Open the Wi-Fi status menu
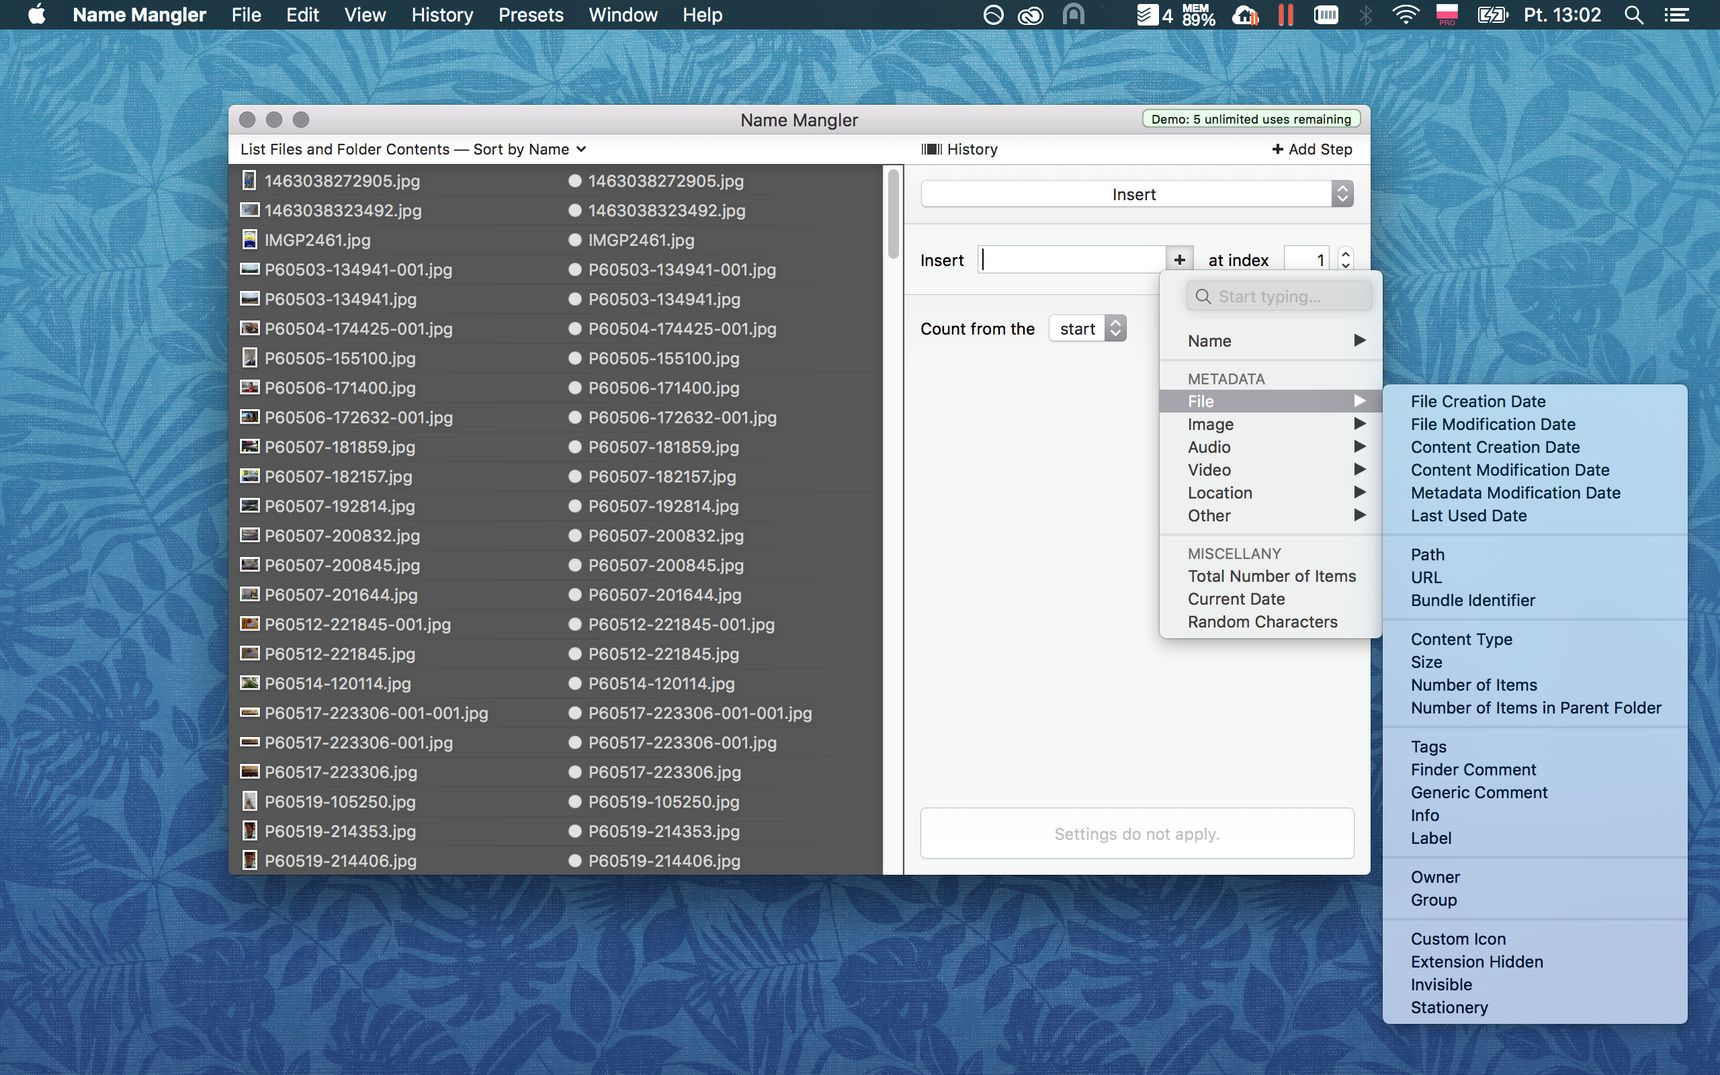Image resolution: width=1720 pixels, height=1075 pixels. coord(1405,14)
